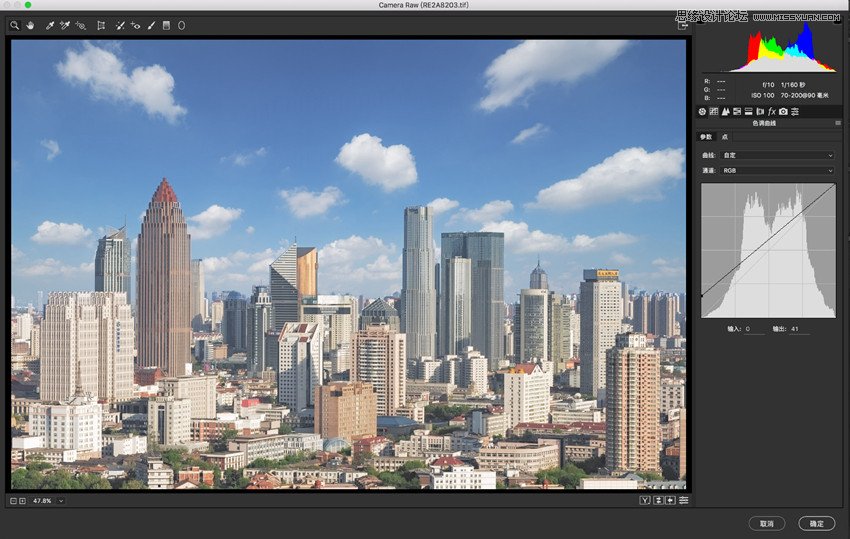The image size is (850, 539).
Task: Select the Spot Removal tool
Action: [x=120, y=25]
